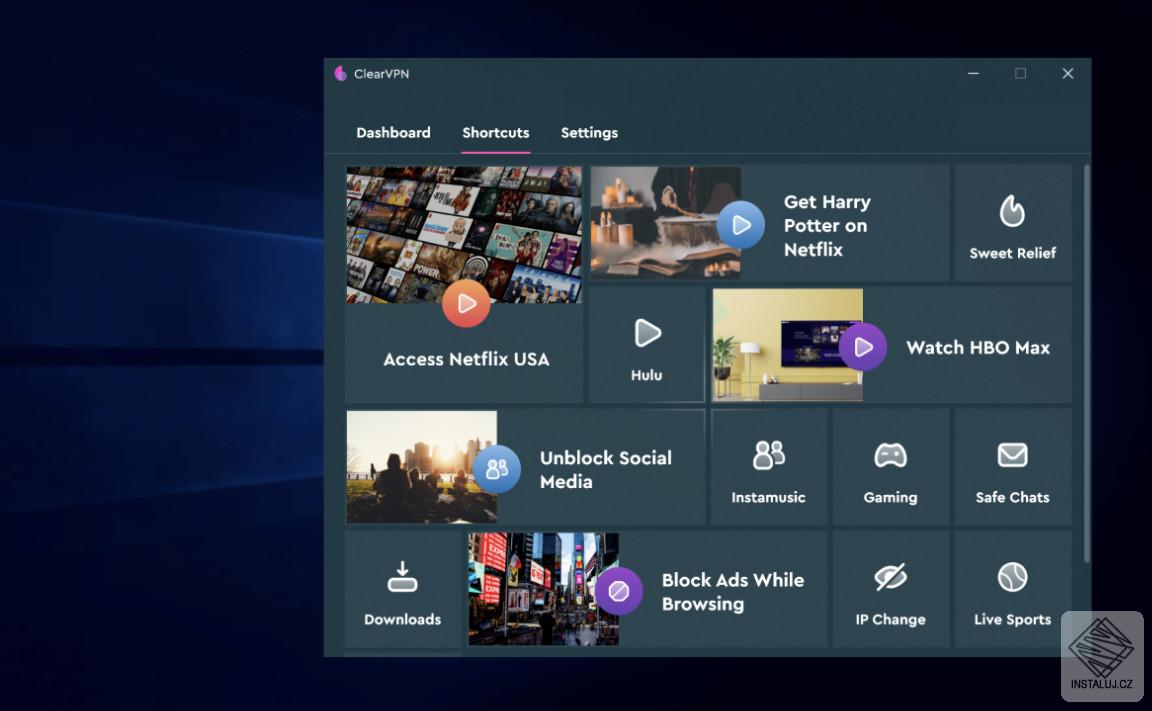
Task: Select the Gaming controller icon
Action: (890, 455)
